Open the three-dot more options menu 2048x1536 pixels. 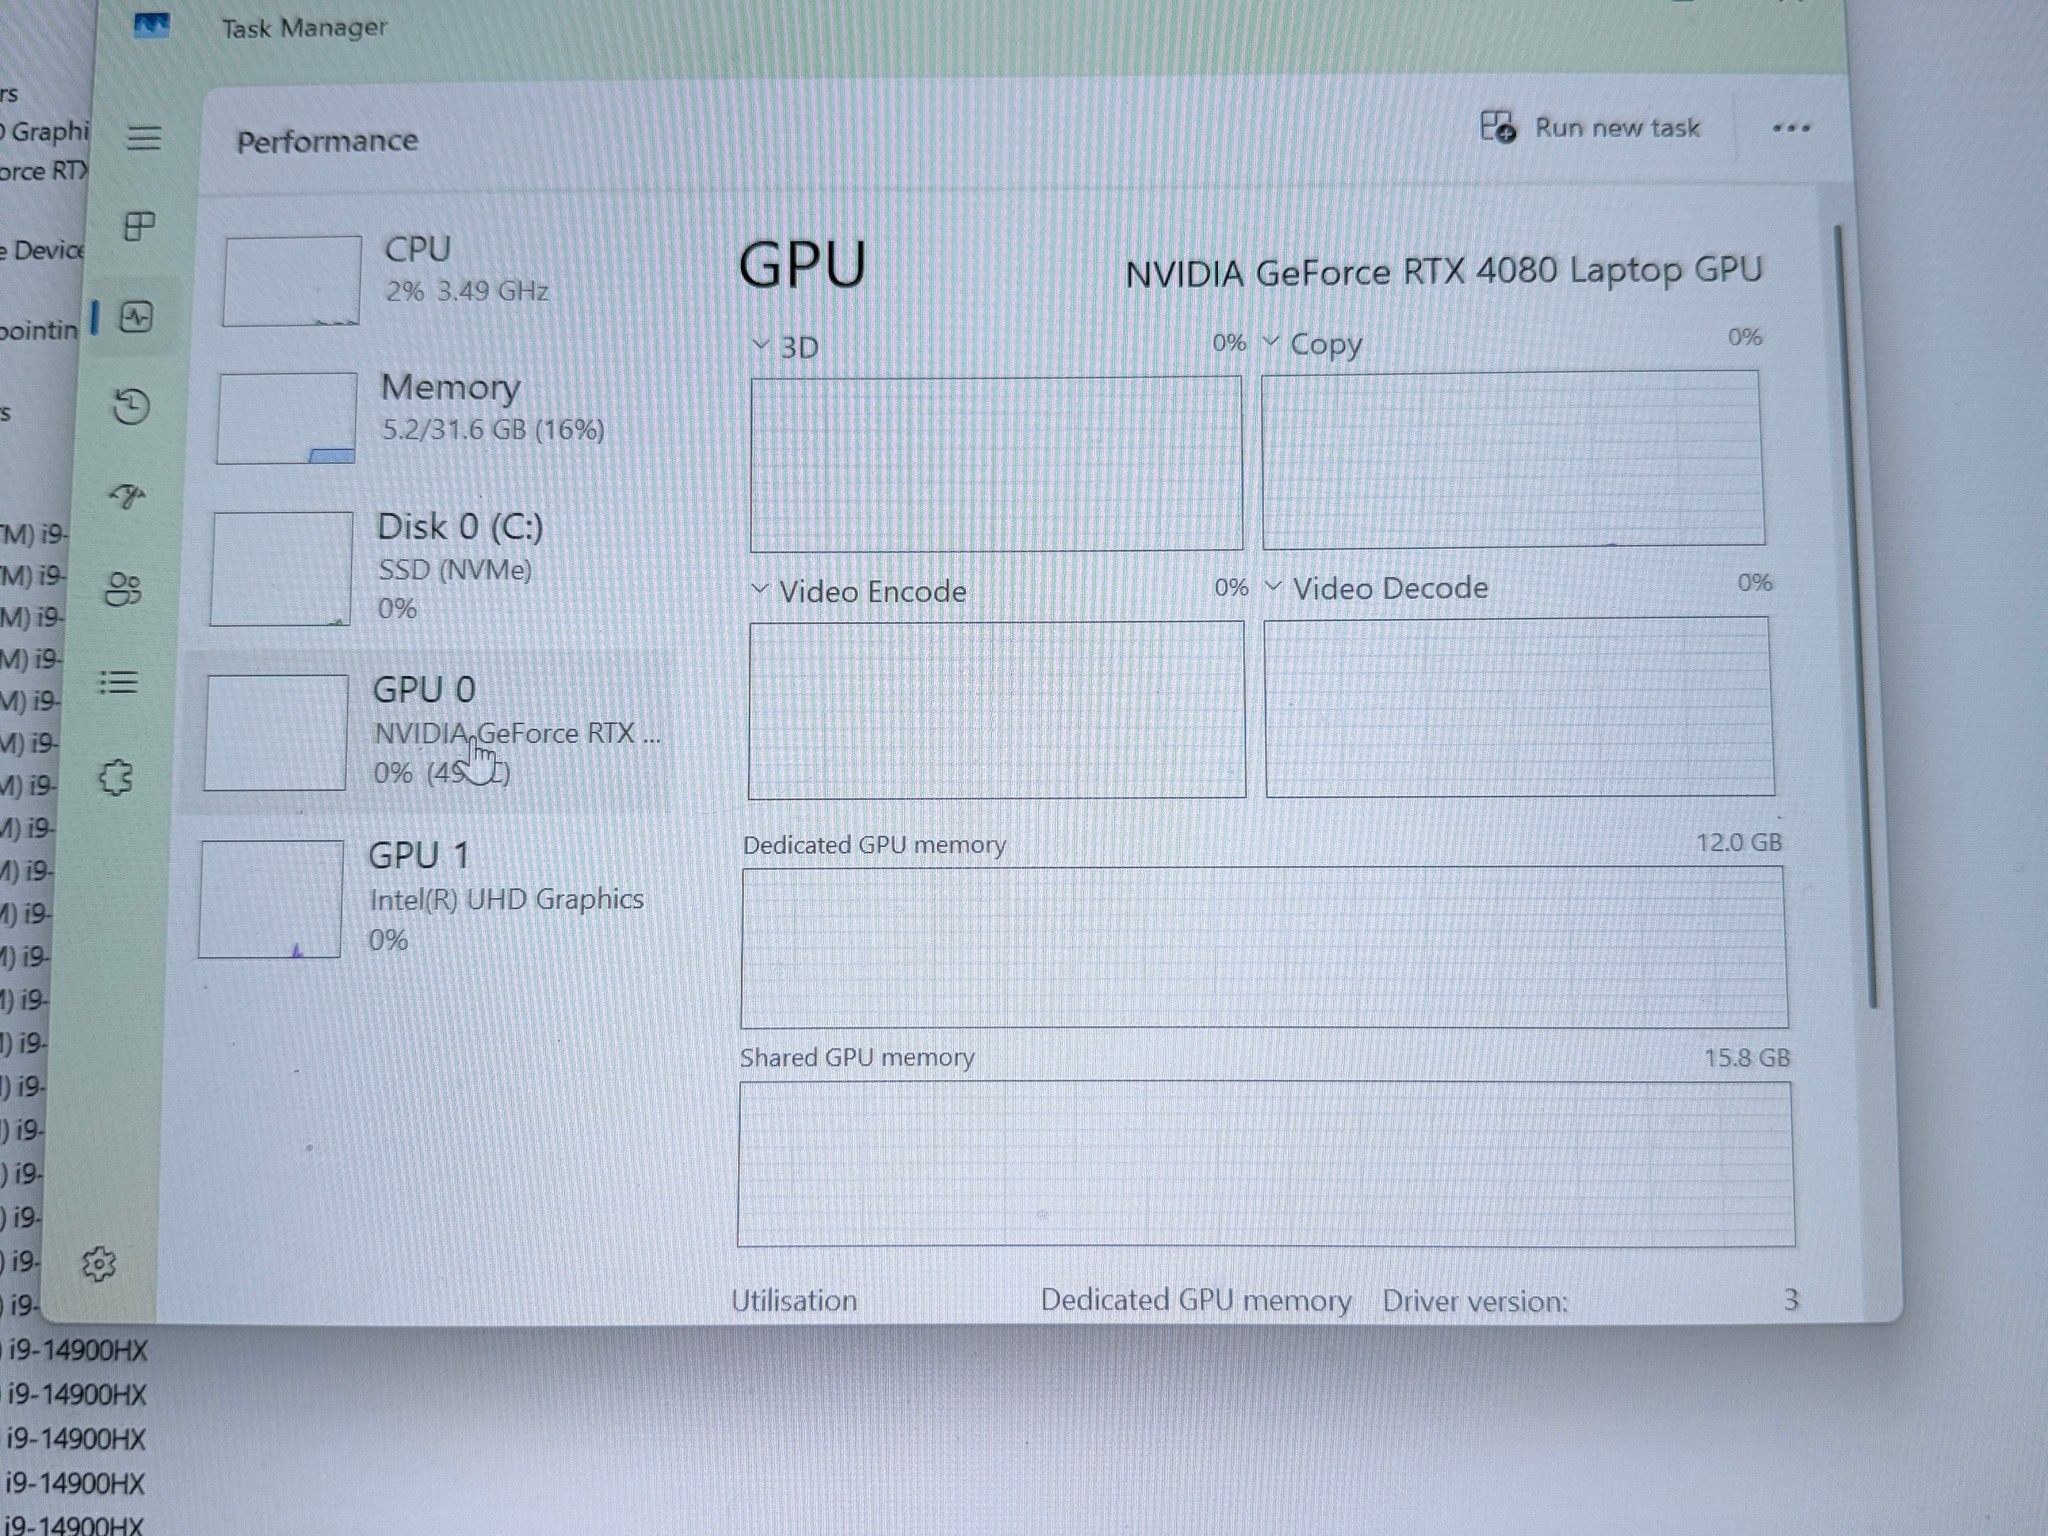[1790, 127]
